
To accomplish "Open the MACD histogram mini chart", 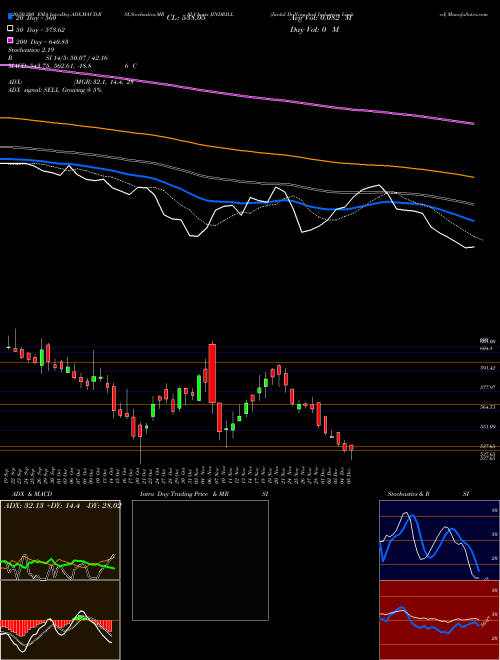I will point(60,620).
